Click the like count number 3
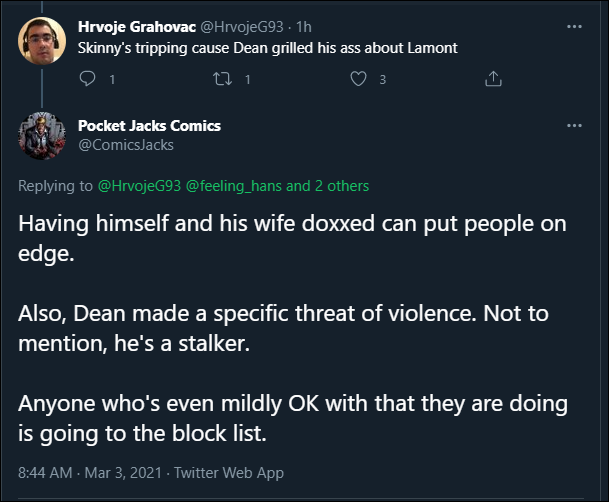 [x=383, y=80]
